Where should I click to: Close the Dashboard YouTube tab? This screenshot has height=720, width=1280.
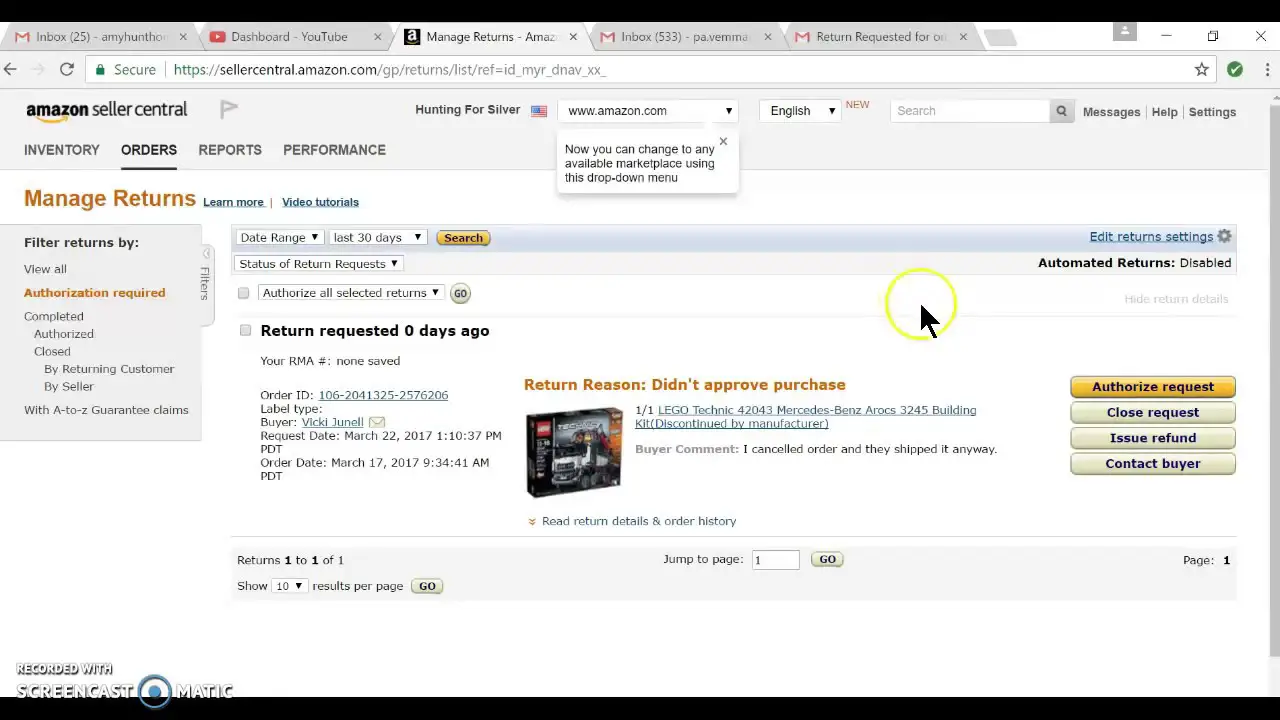point(377,37)
